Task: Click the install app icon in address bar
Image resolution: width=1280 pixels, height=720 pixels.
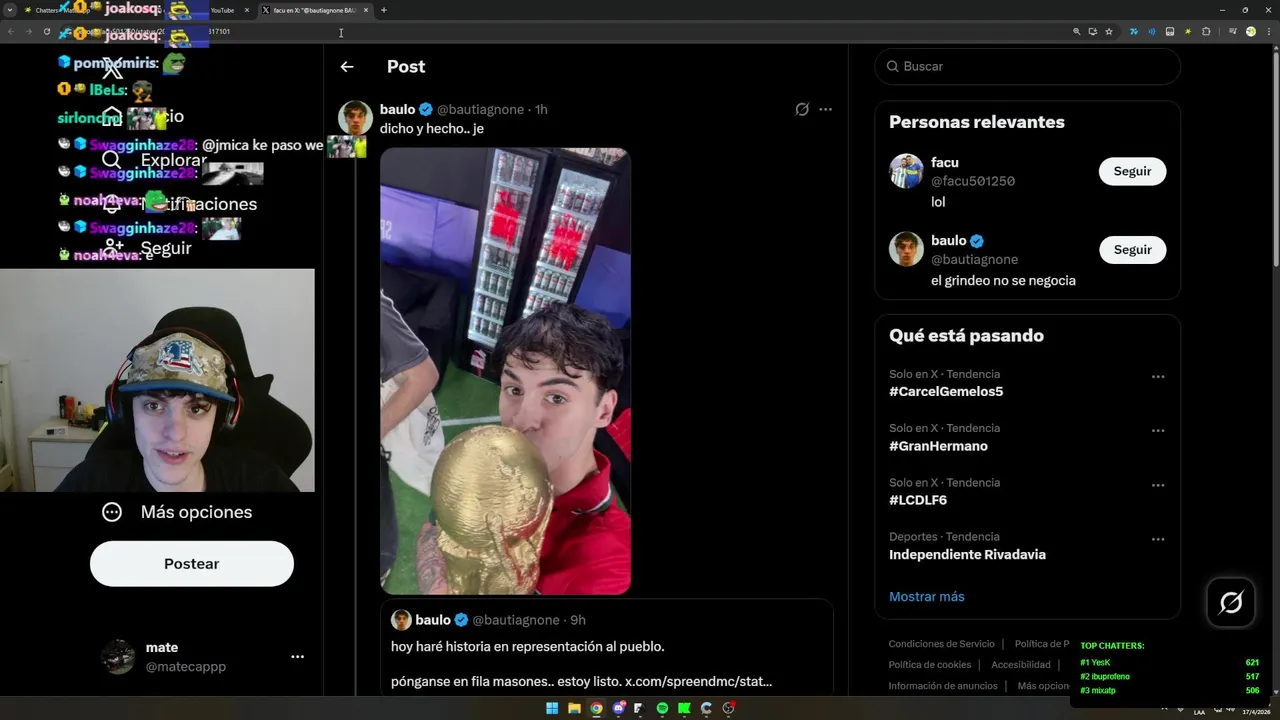Action: click(1093, 32)
